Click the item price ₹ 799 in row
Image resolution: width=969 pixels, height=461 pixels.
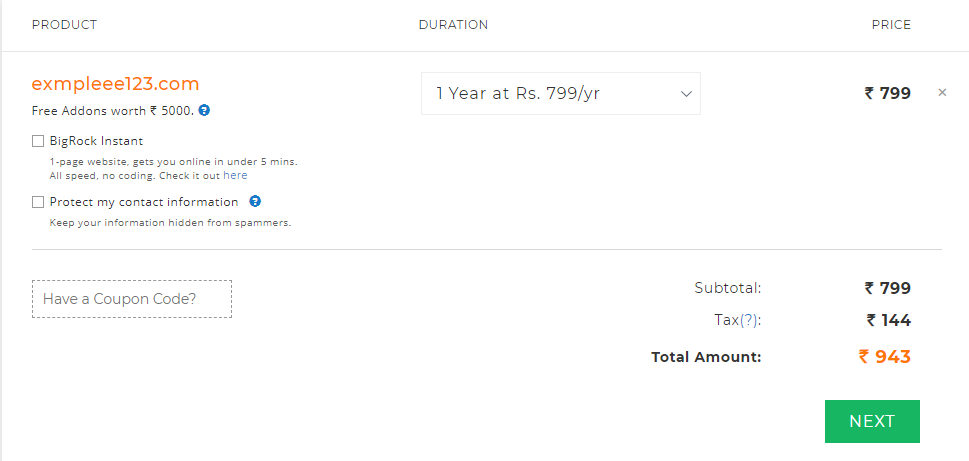887,93
